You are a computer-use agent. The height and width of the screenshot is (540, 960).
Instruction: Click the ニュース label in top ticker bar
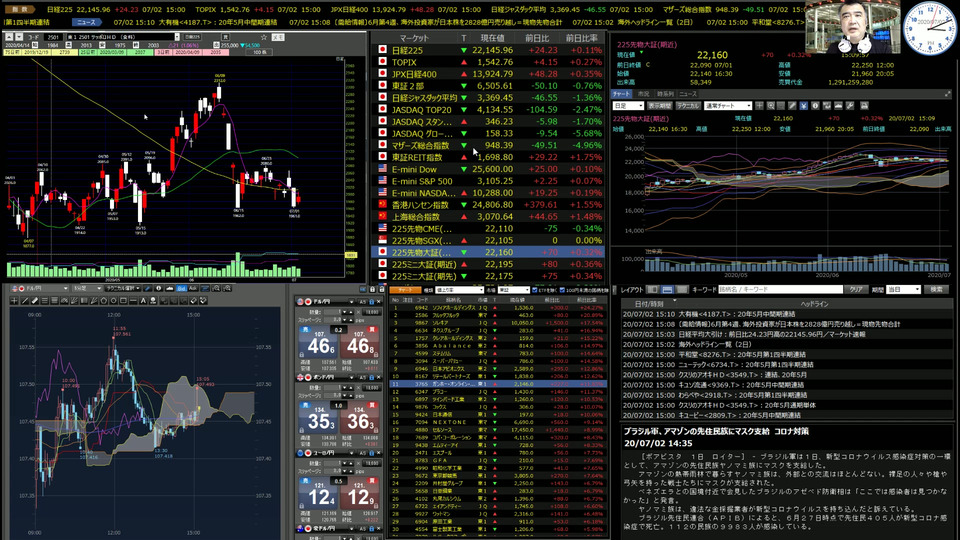click(86, 22)
